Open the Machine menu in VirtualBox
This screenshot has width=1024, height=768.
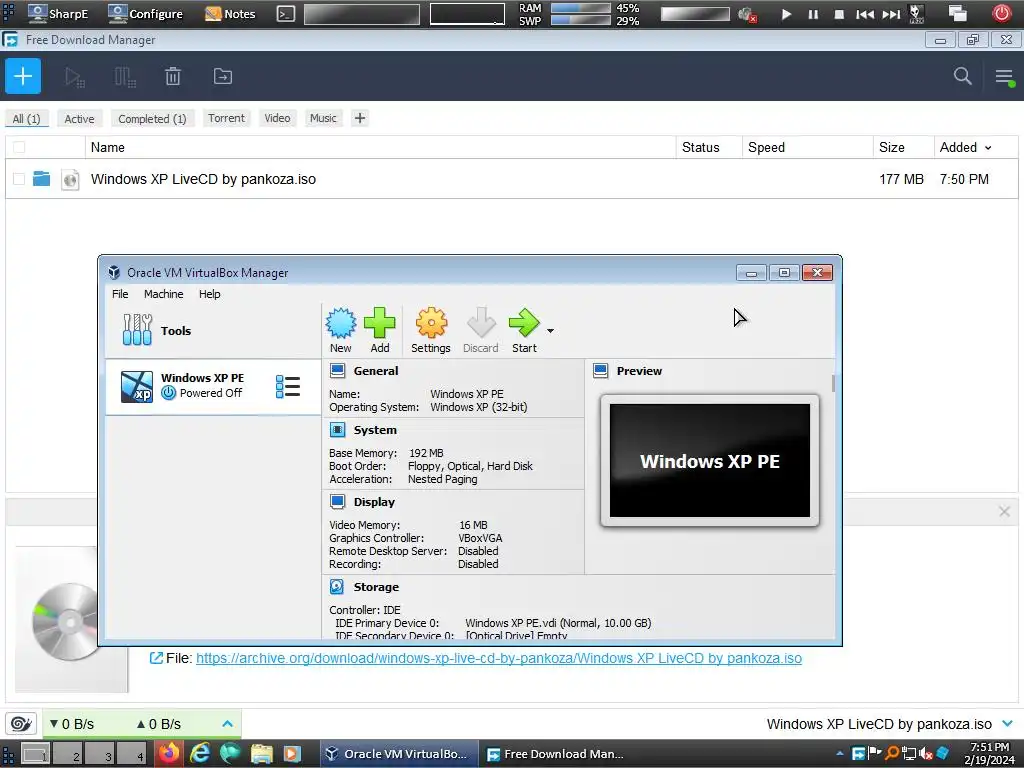pyautogui.click(x=163, y=294)
